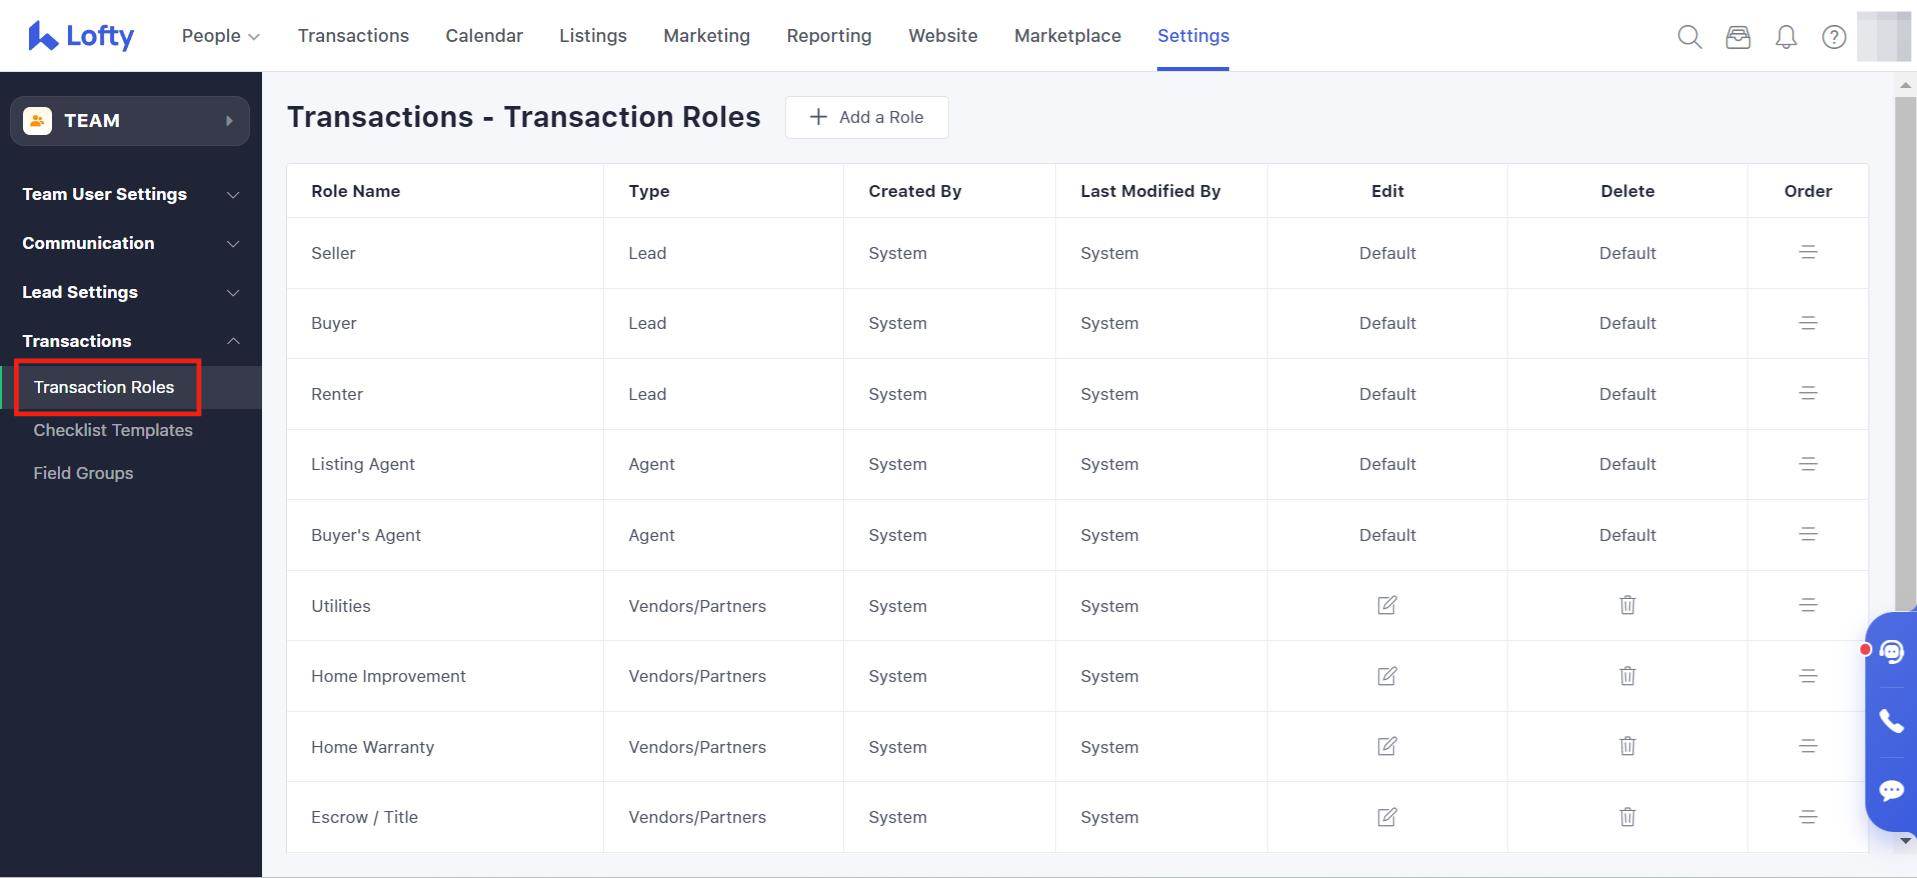The height and width of the screenshot is (878, 1917).
Task: Click the scrollbar down arrow
Action: point(1905,841)
